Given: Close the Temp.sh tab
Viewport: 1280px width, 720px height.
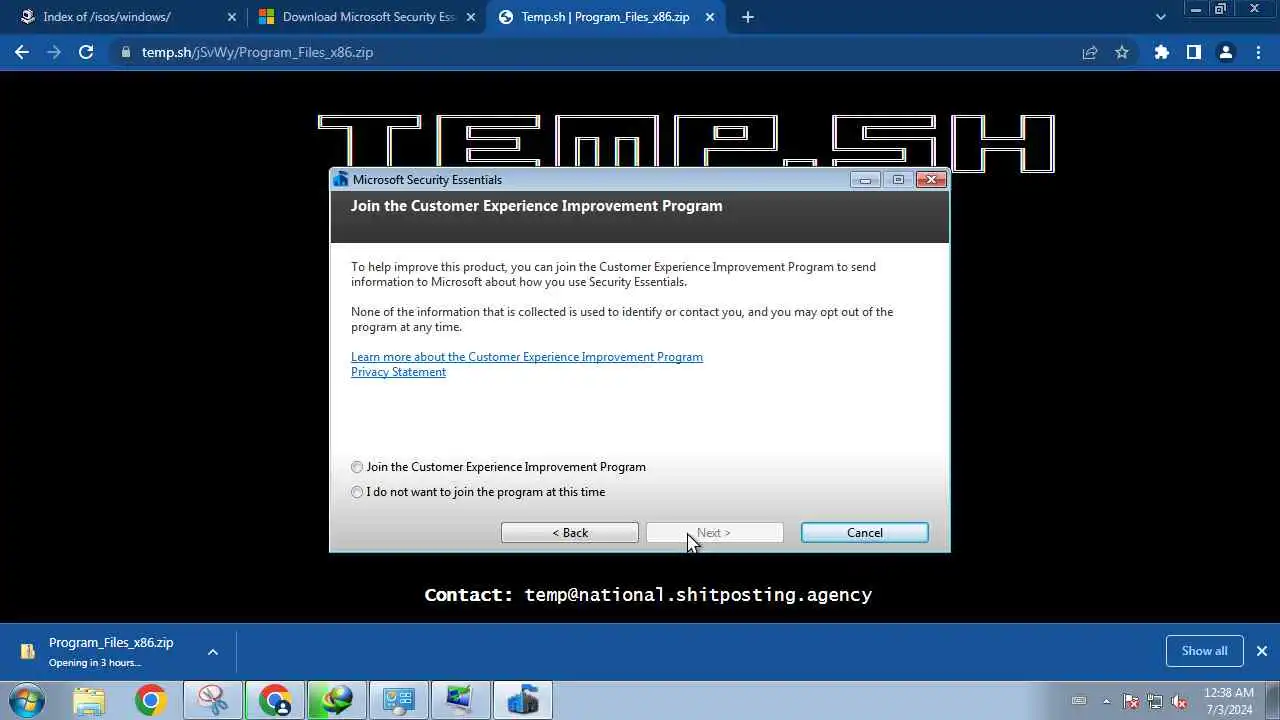Looking at the screenshot, I should 709,17.
